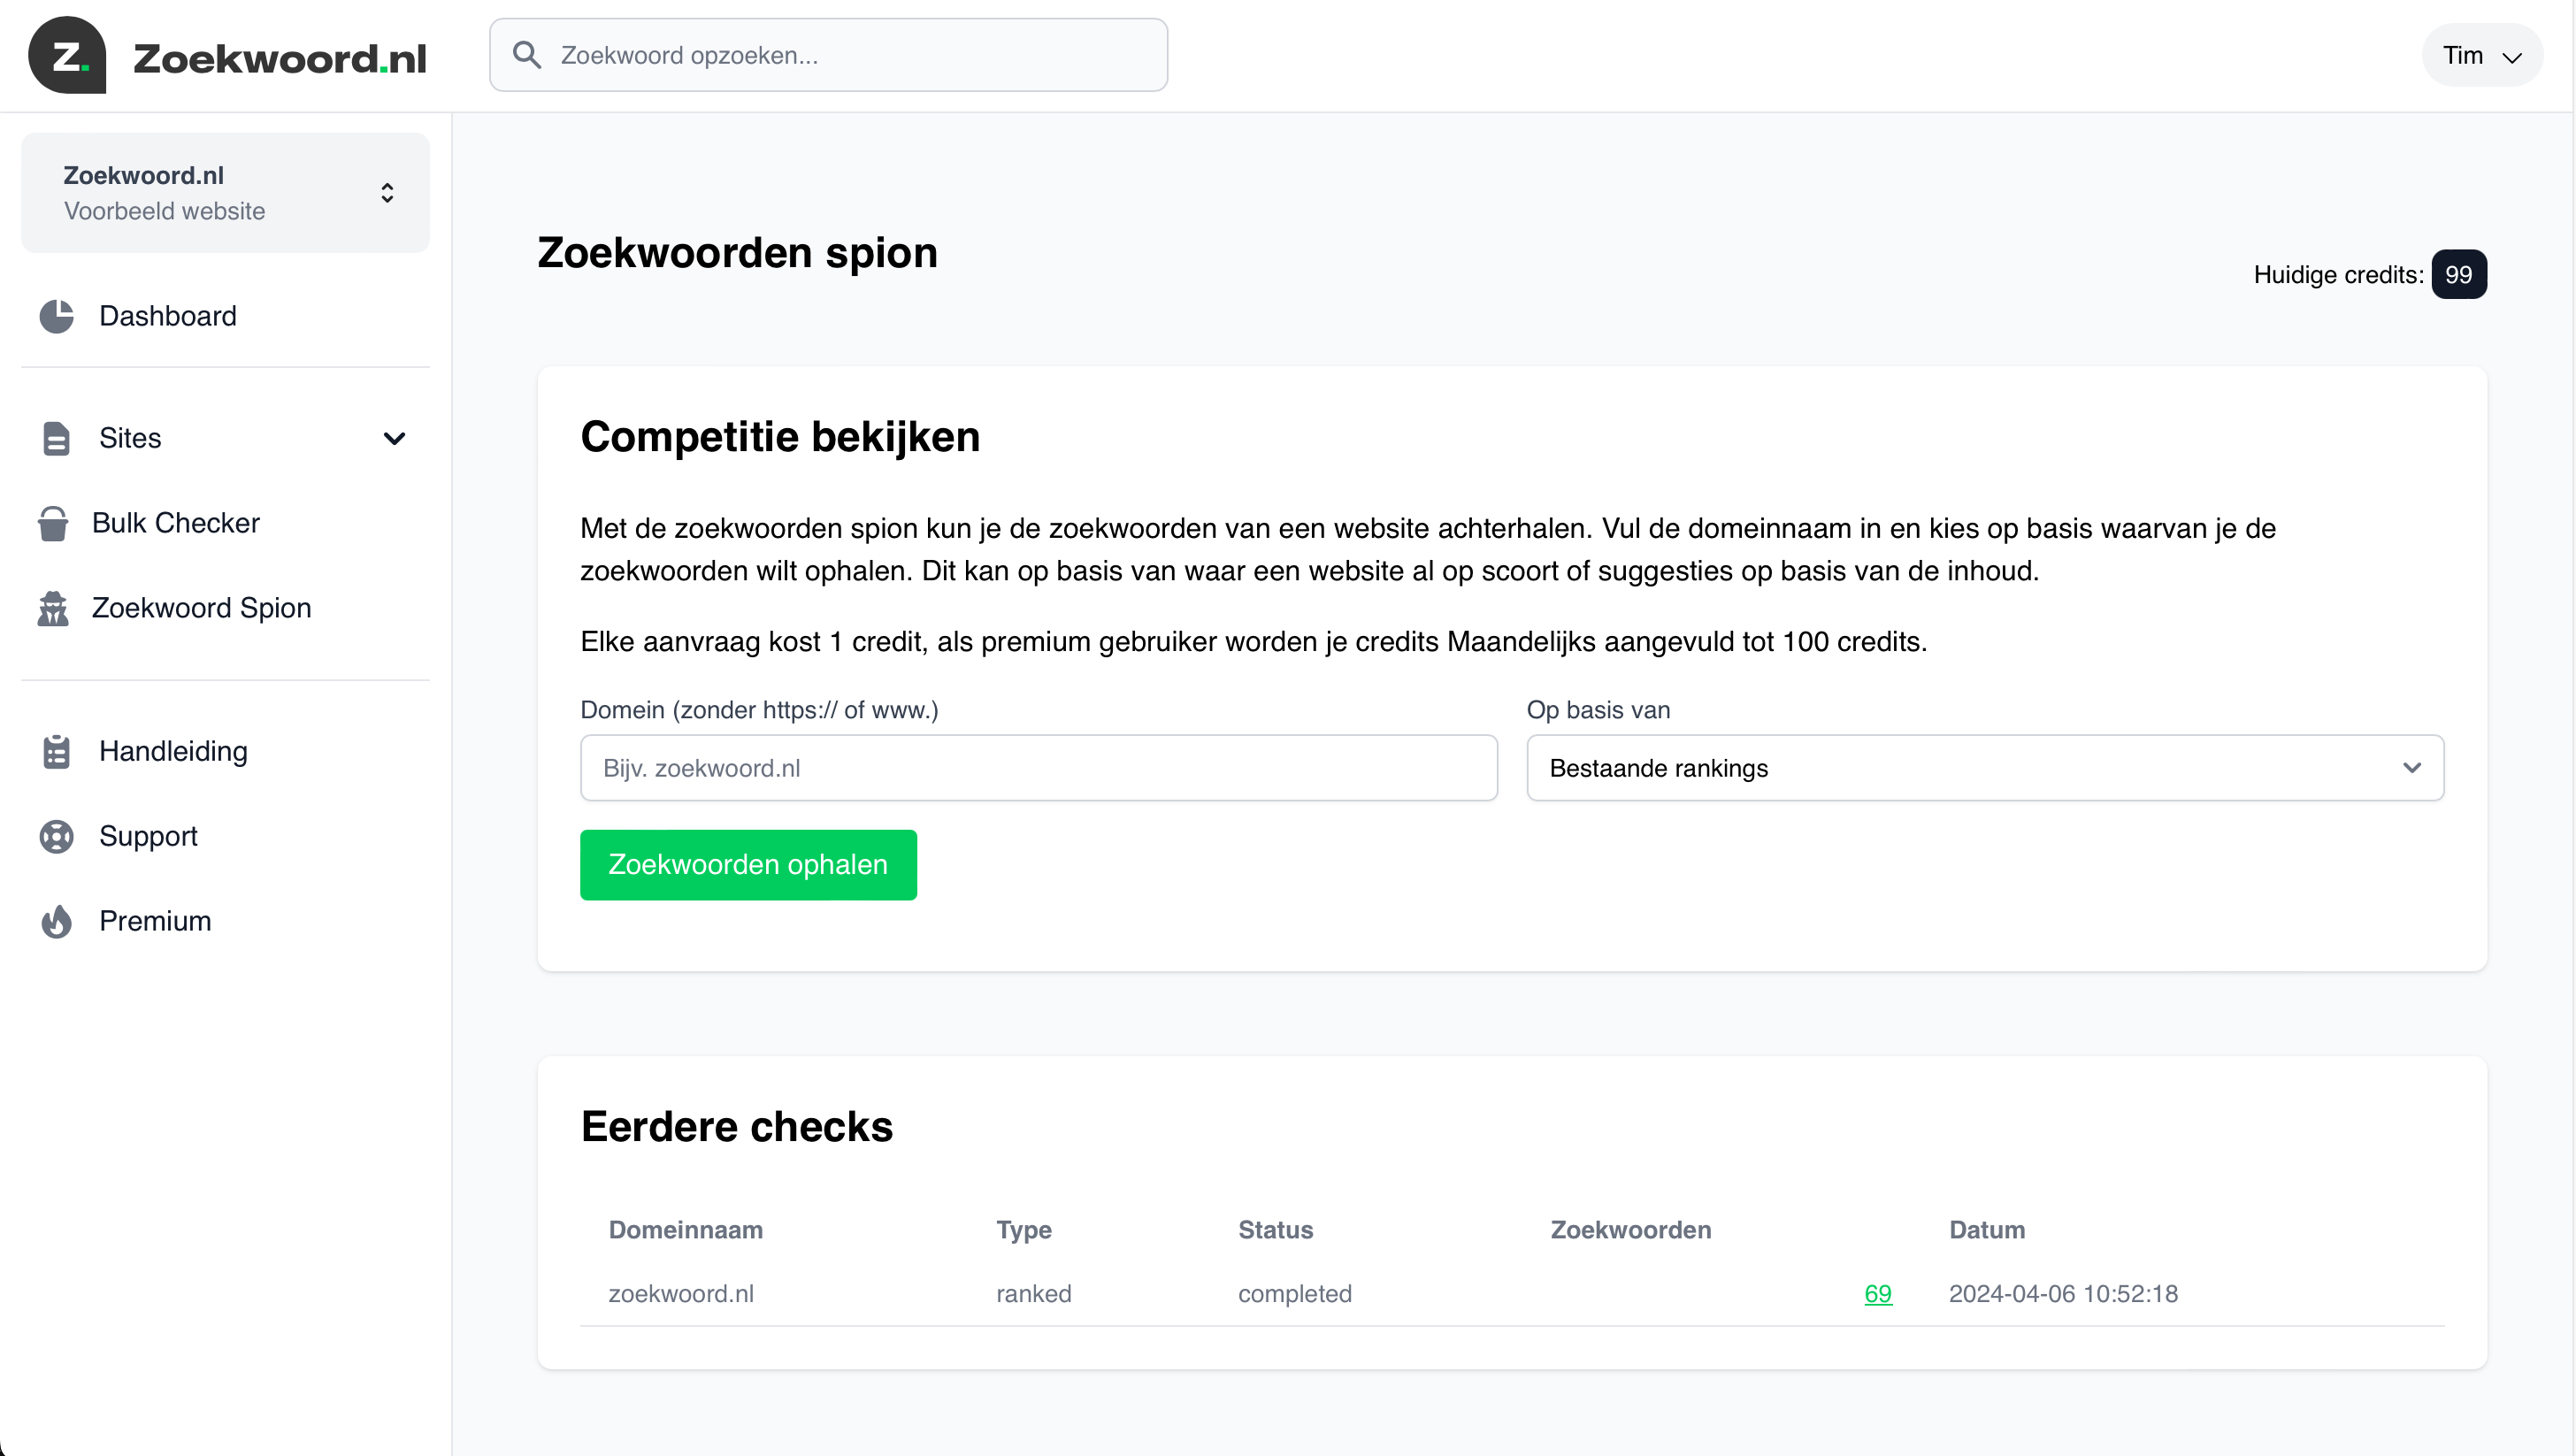This screenshot has height=1456, width=2576.
Task: Click the Handleiding clipboard icon
Action: (55, 751)
